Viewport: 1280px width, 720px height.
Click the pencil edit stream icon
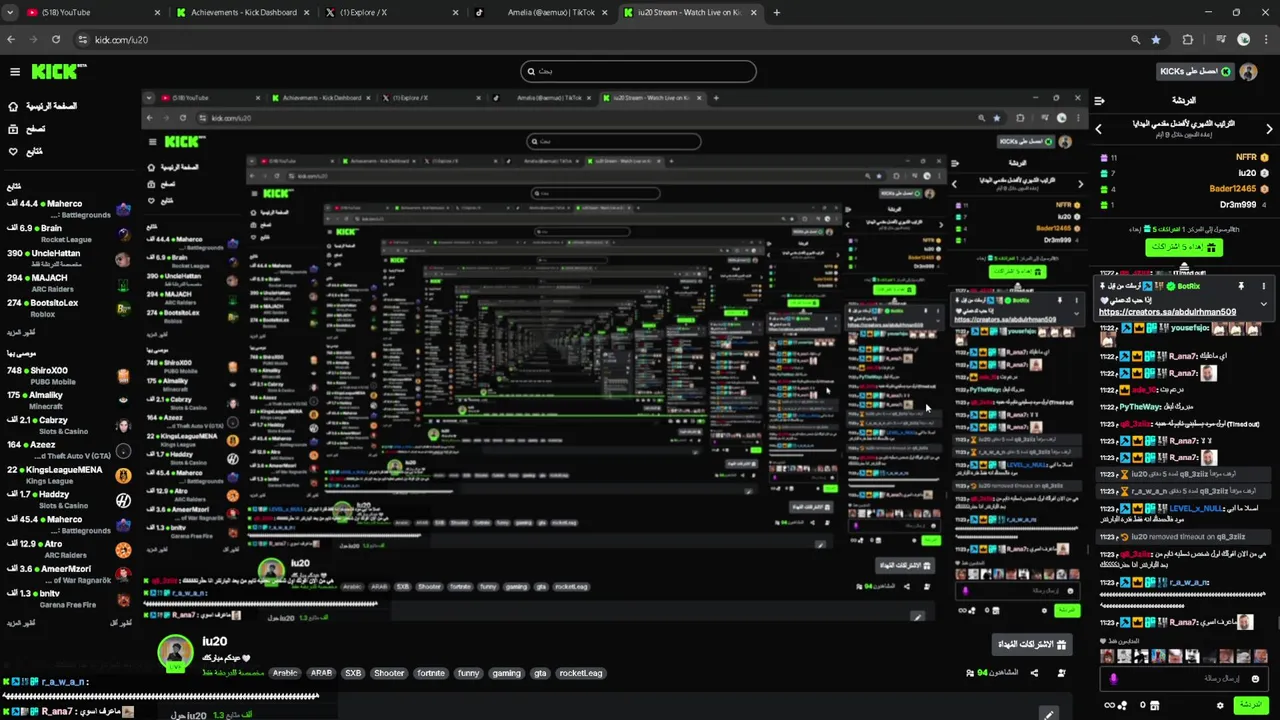pyautogui.click(x=1048, y=714)
